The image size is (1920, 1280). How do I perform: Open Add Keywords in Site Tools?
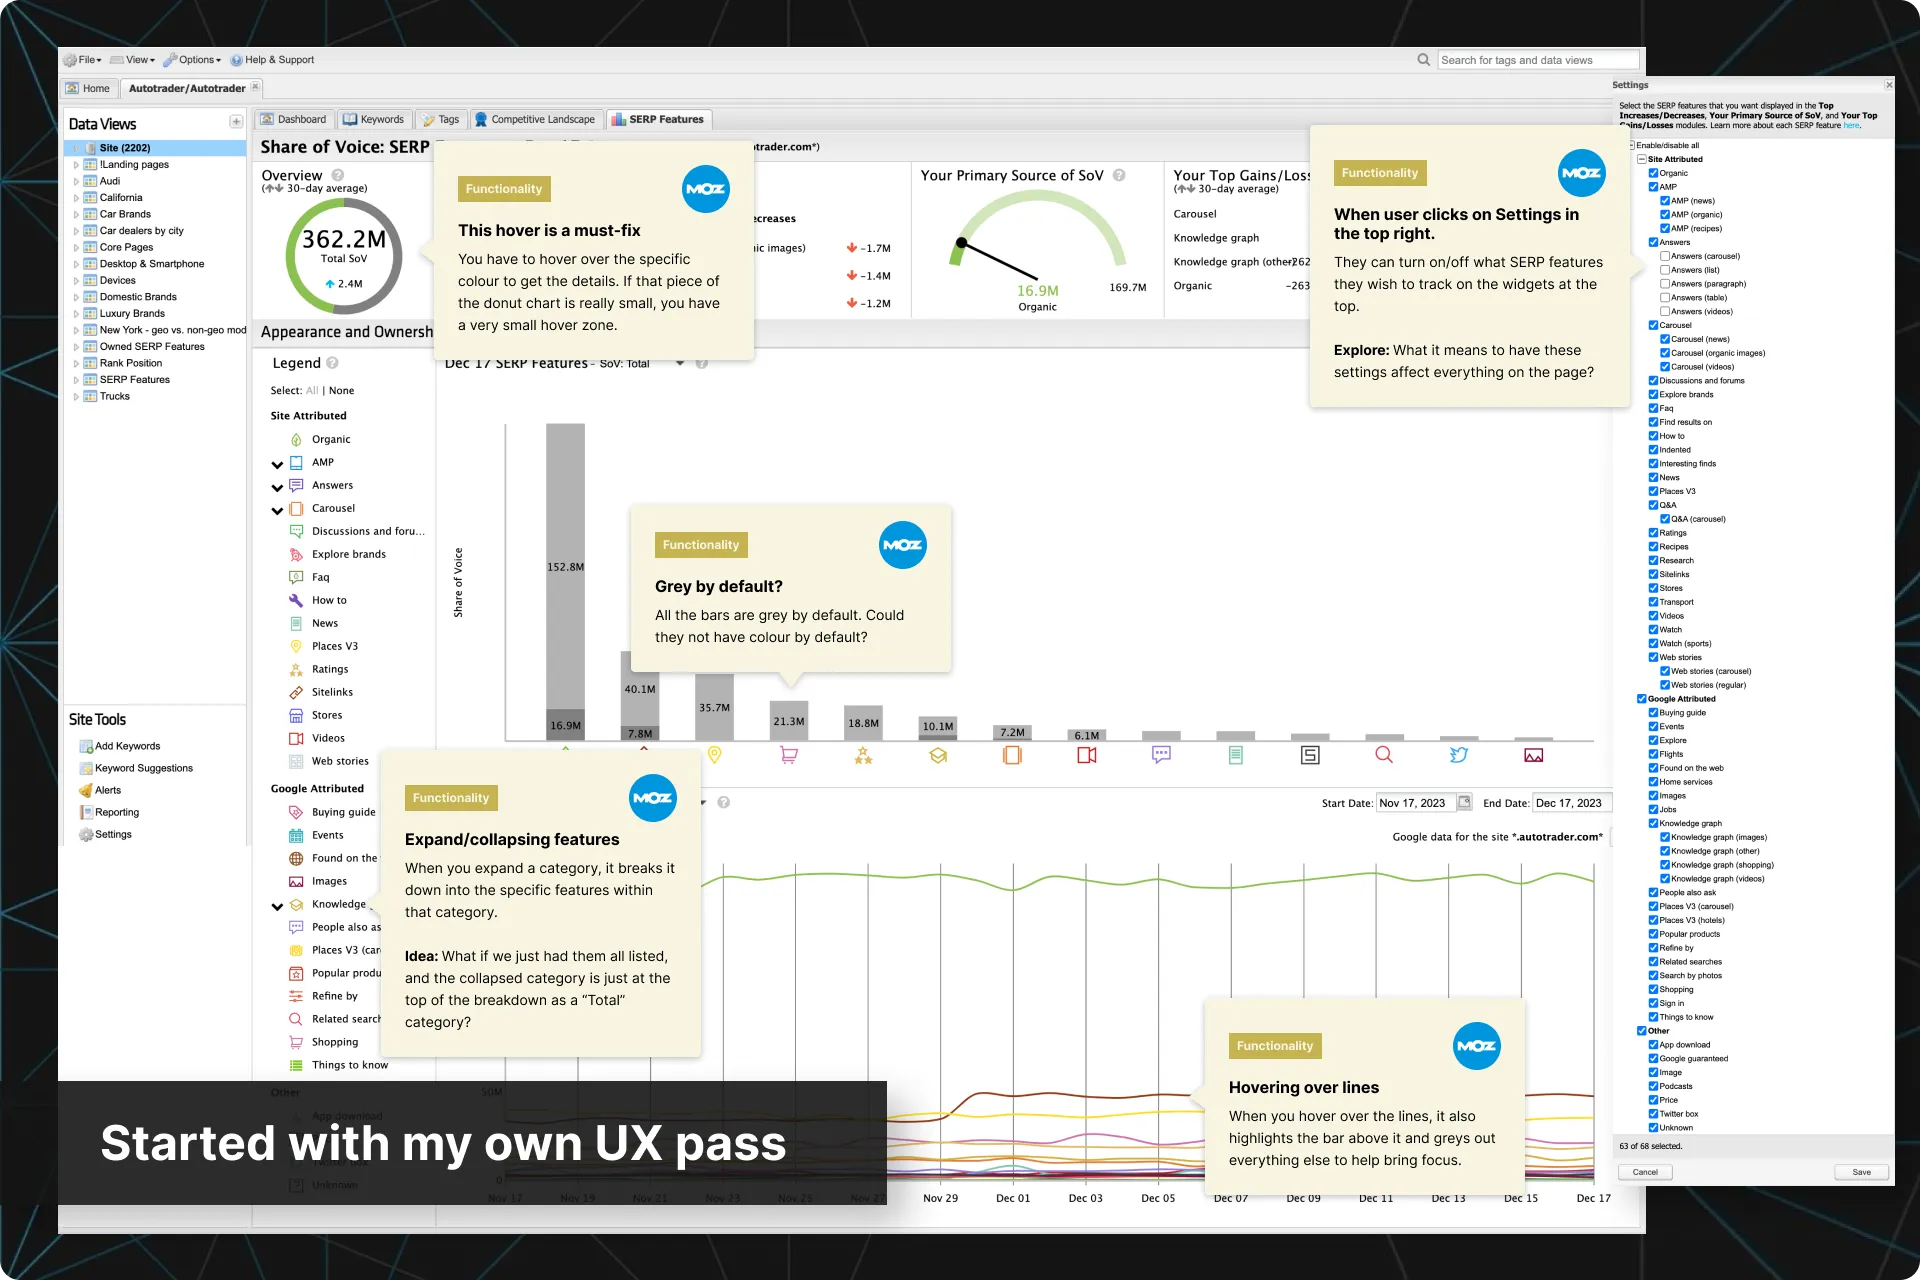[120, 746]
